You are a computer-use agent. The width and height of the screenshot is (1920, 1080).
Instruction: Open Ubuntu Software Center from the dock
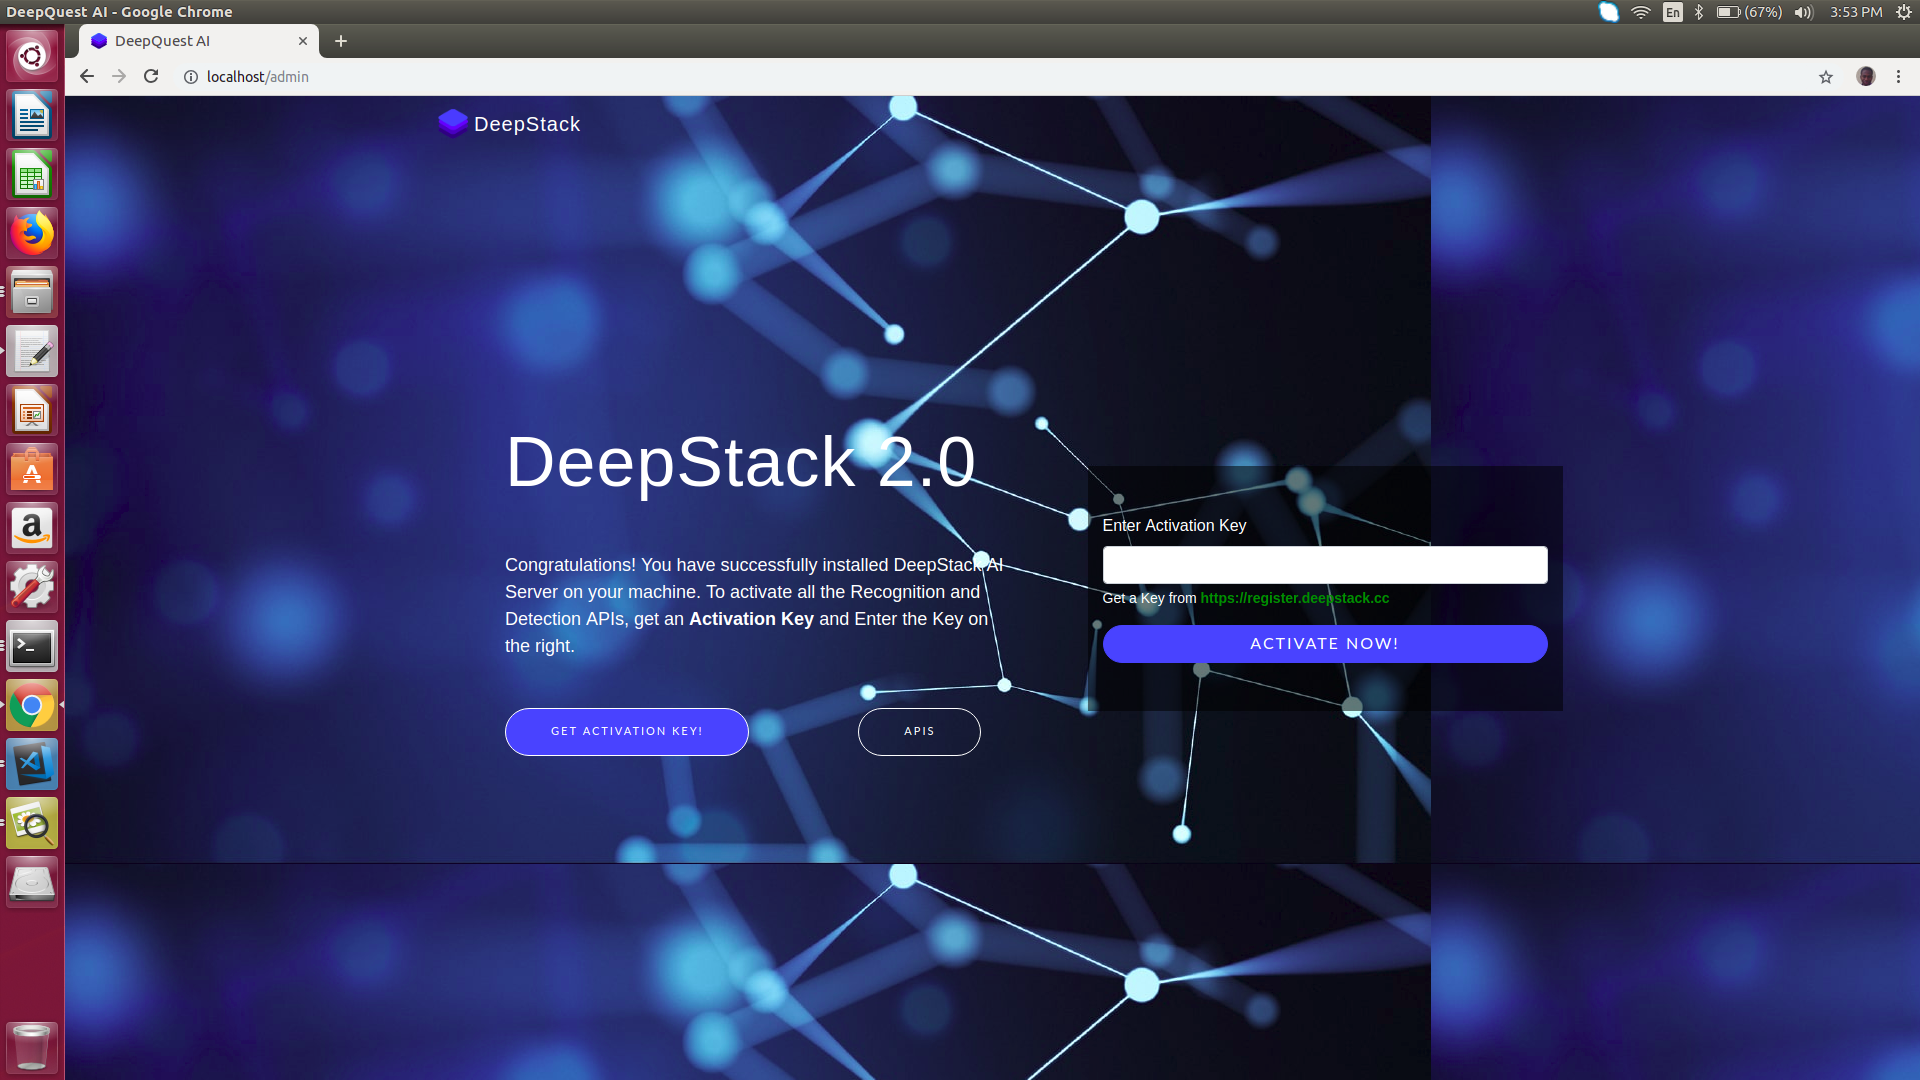(32, 469)
